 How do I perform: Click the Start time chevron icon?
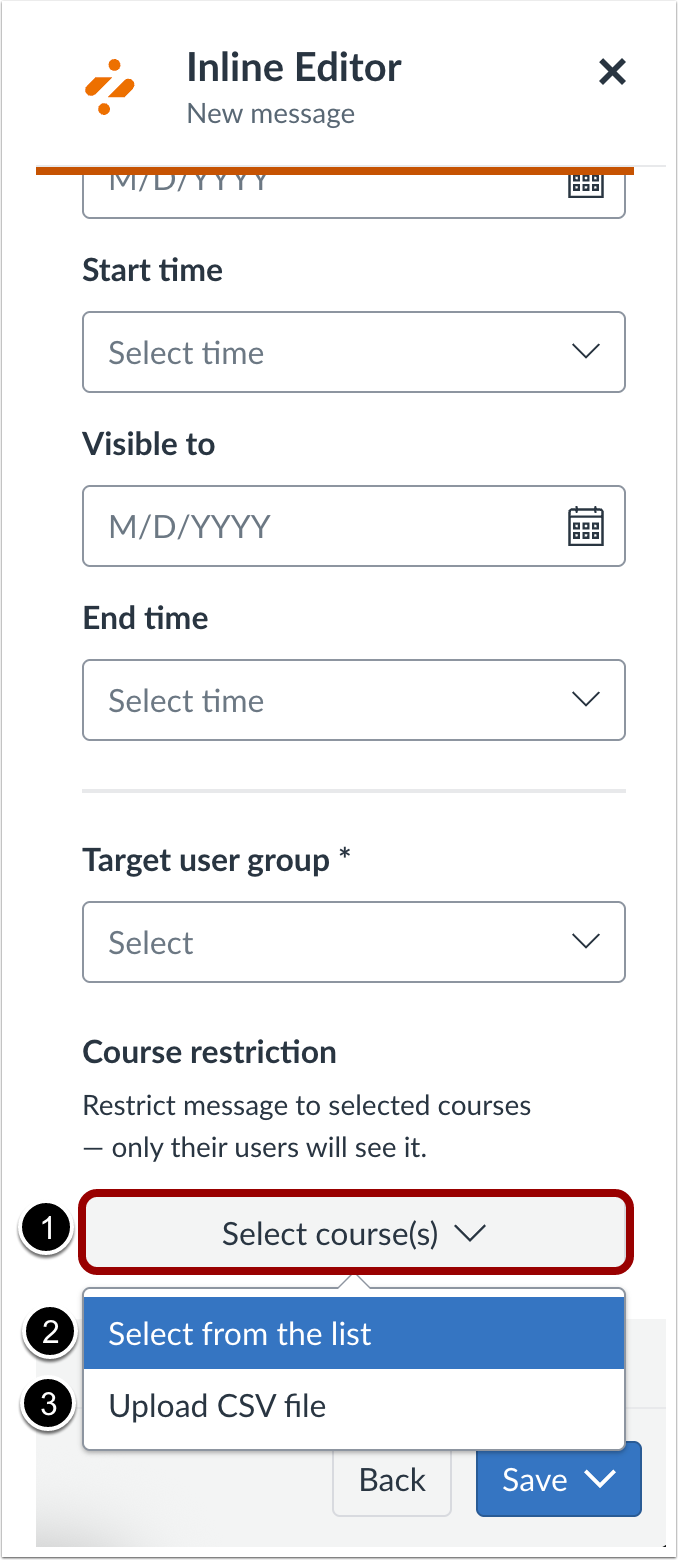(586, 351)
